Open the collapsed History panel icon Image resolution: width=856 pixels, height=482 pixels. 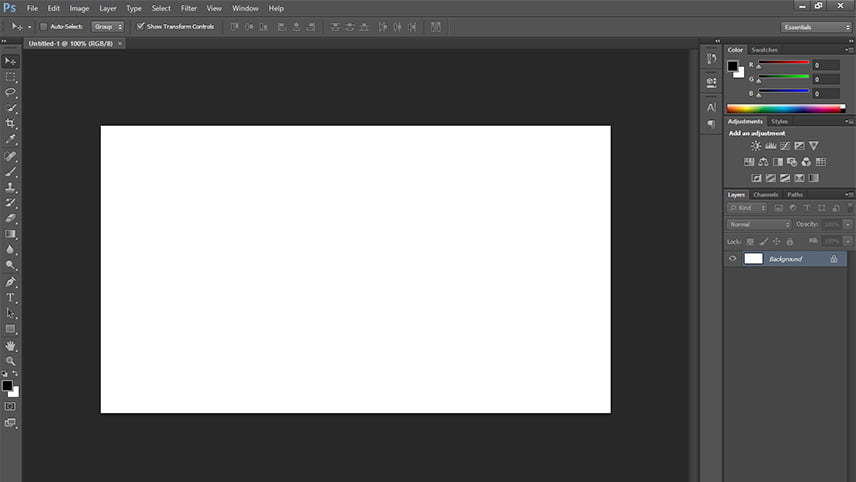click(x=711, y=58)
